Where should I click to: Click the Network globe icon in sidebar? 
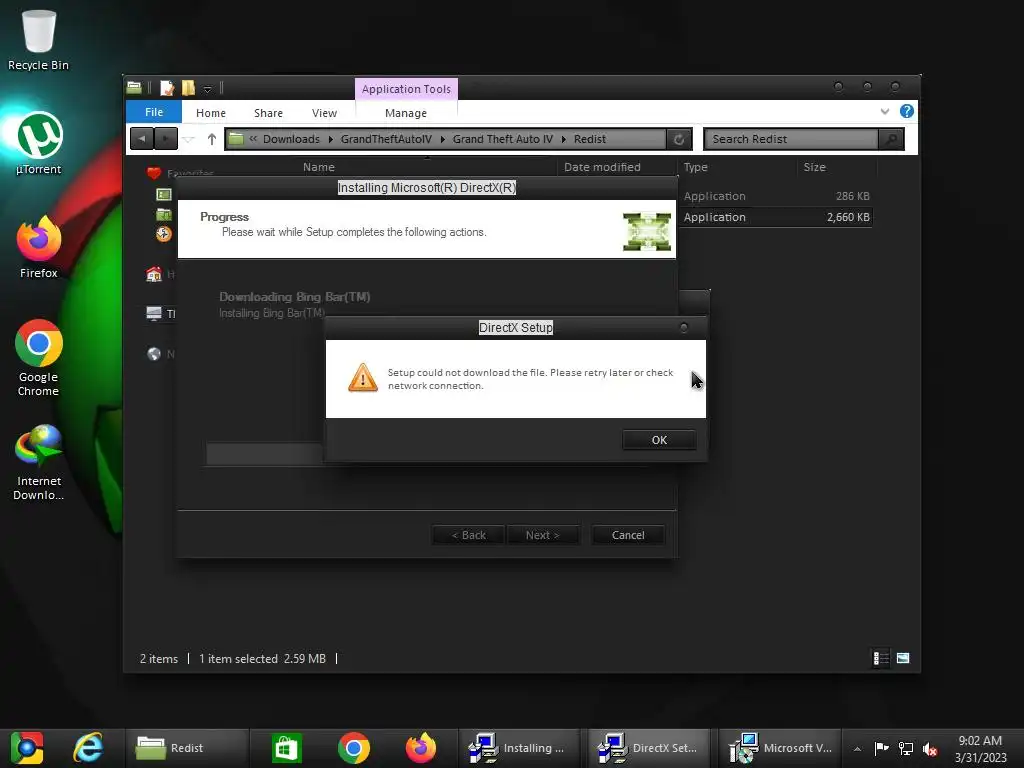pos(154,354)
